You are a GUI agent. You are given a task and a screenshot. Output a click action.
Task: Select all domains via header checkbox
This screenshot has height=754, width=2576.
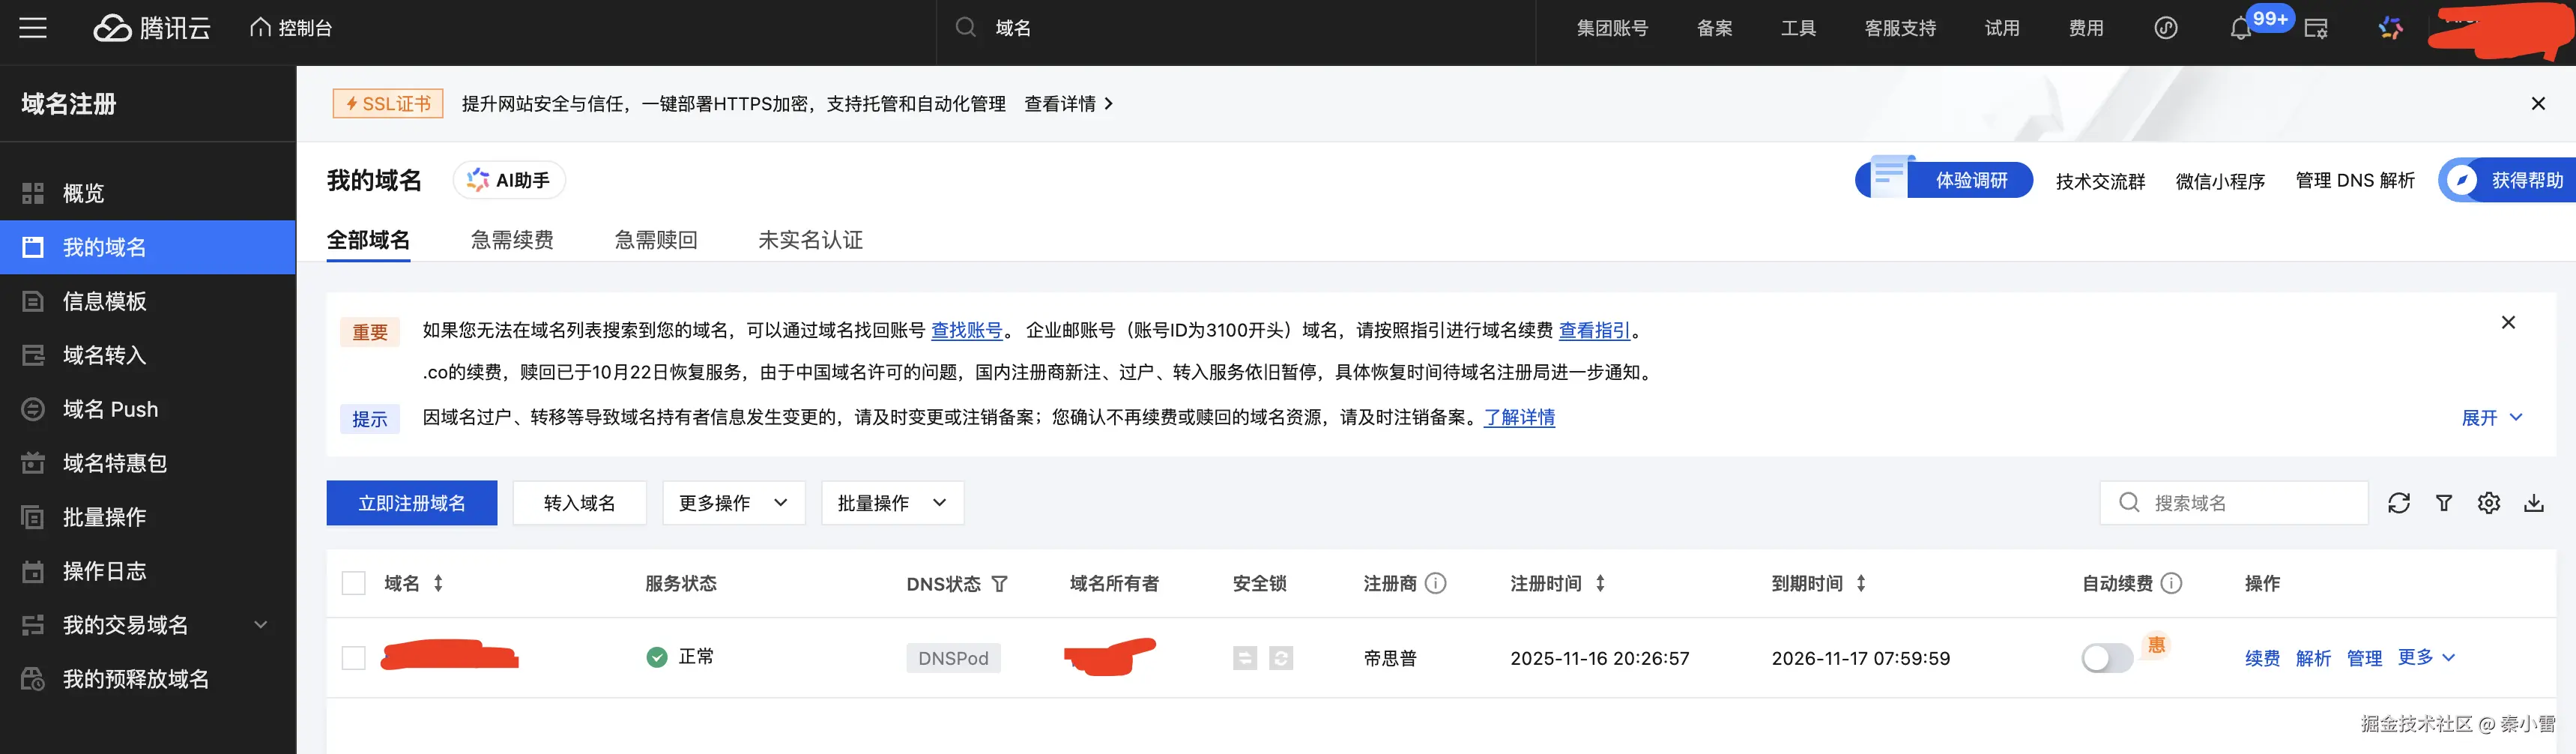click(x=353, y=583)
